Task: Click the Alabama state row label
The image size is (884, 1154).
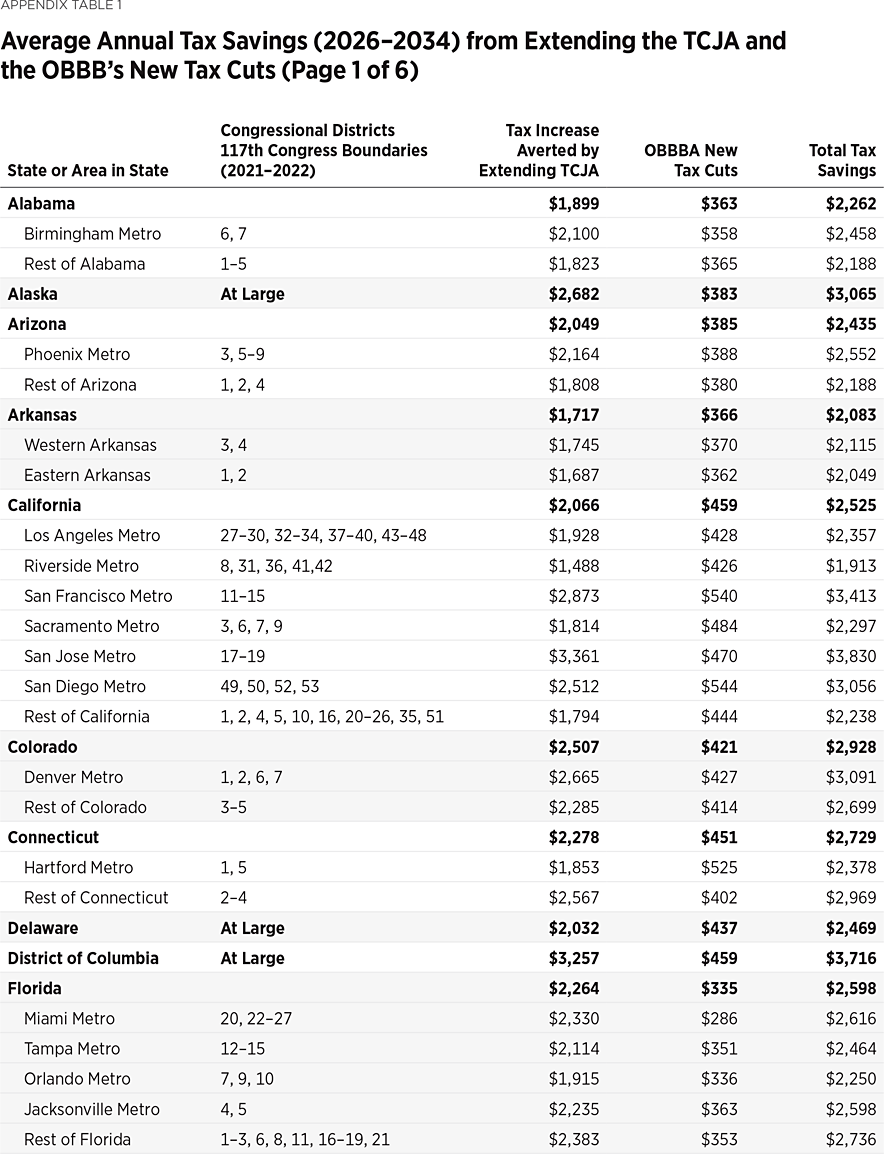Action: pyautogui.click(x=41, y=204)
